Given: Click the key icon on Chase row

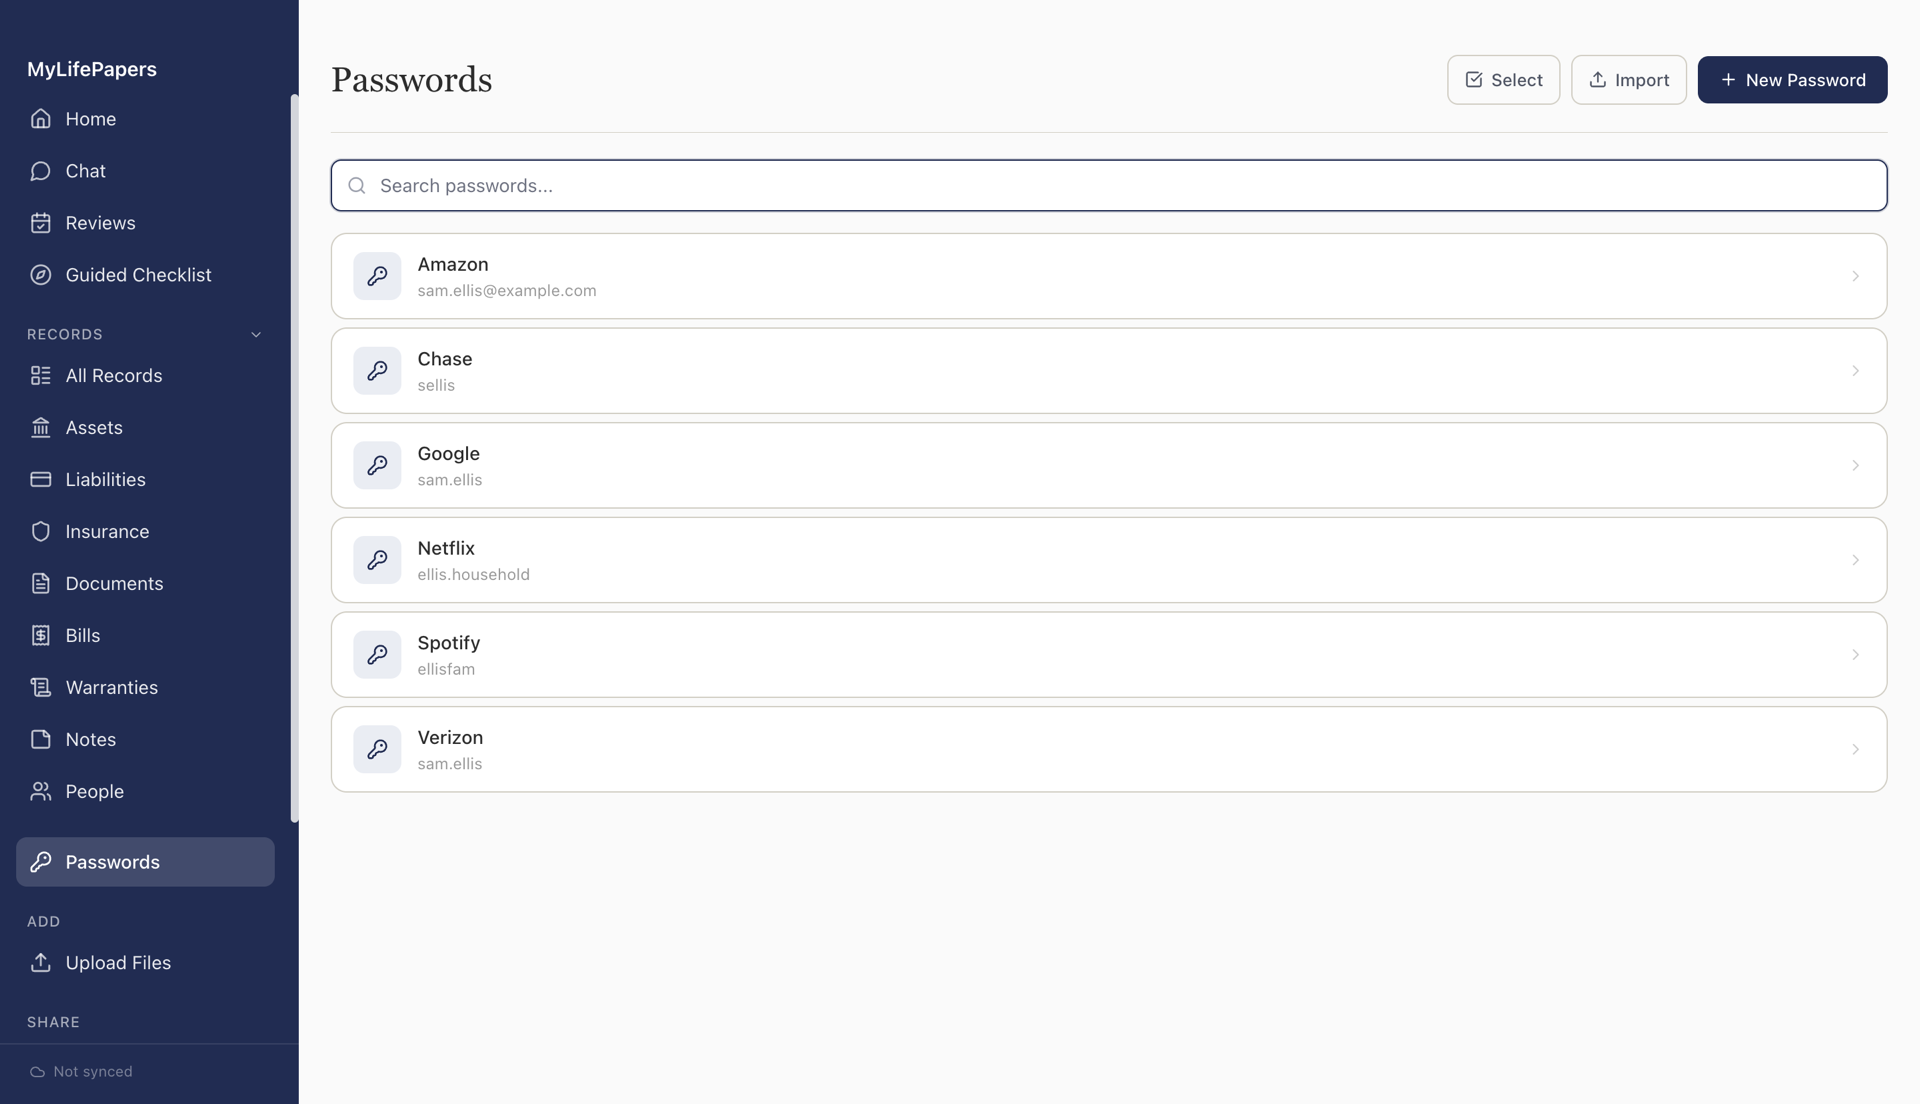Looking at the screenshot, I should coord(377,371).
